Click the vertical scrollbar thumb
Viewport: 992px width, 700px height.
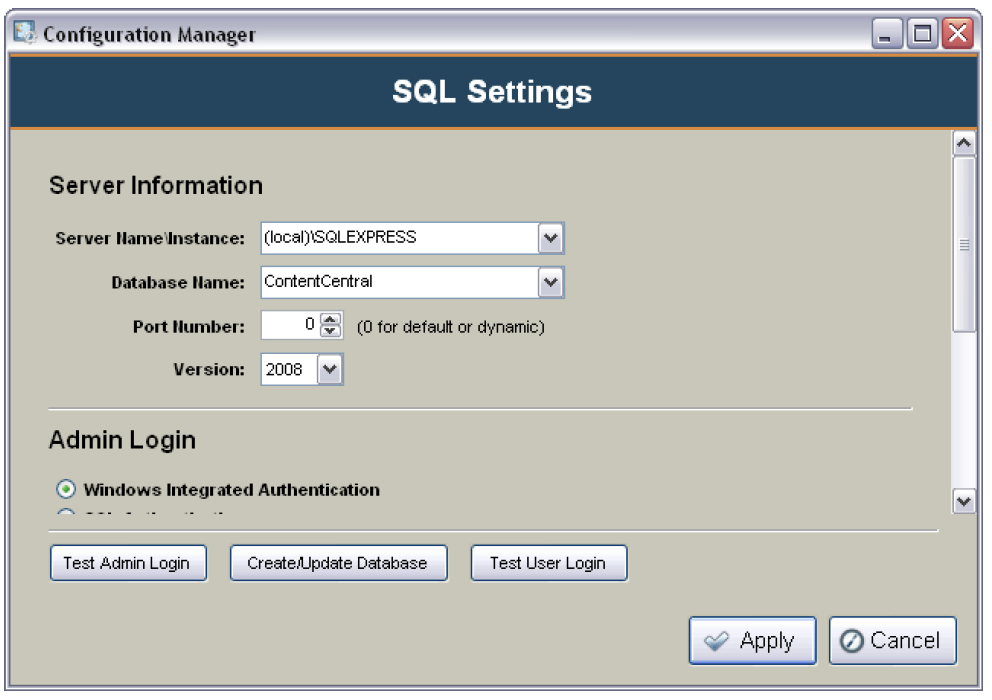coord(963,240)
